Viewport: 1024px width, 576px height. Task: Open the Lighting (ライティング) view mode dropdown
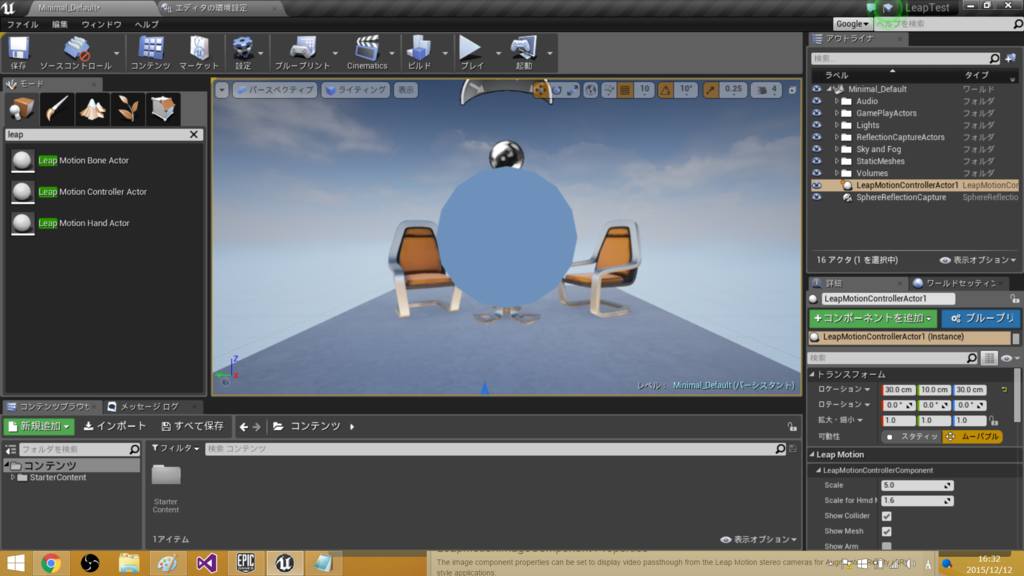coord(355,90)
